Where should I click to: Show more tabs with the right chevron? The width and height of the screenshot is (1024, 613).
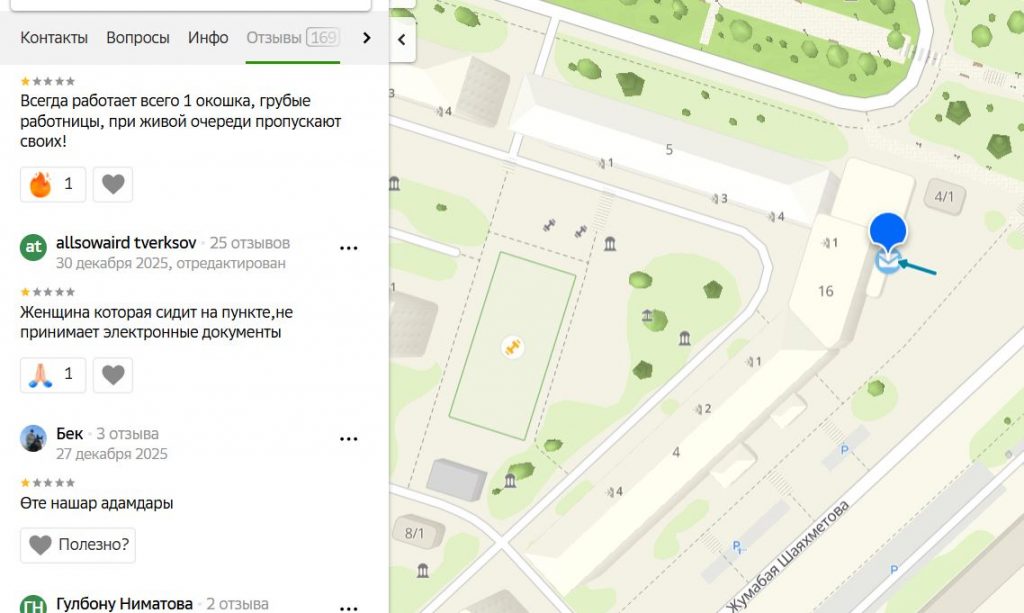point(366,38)
